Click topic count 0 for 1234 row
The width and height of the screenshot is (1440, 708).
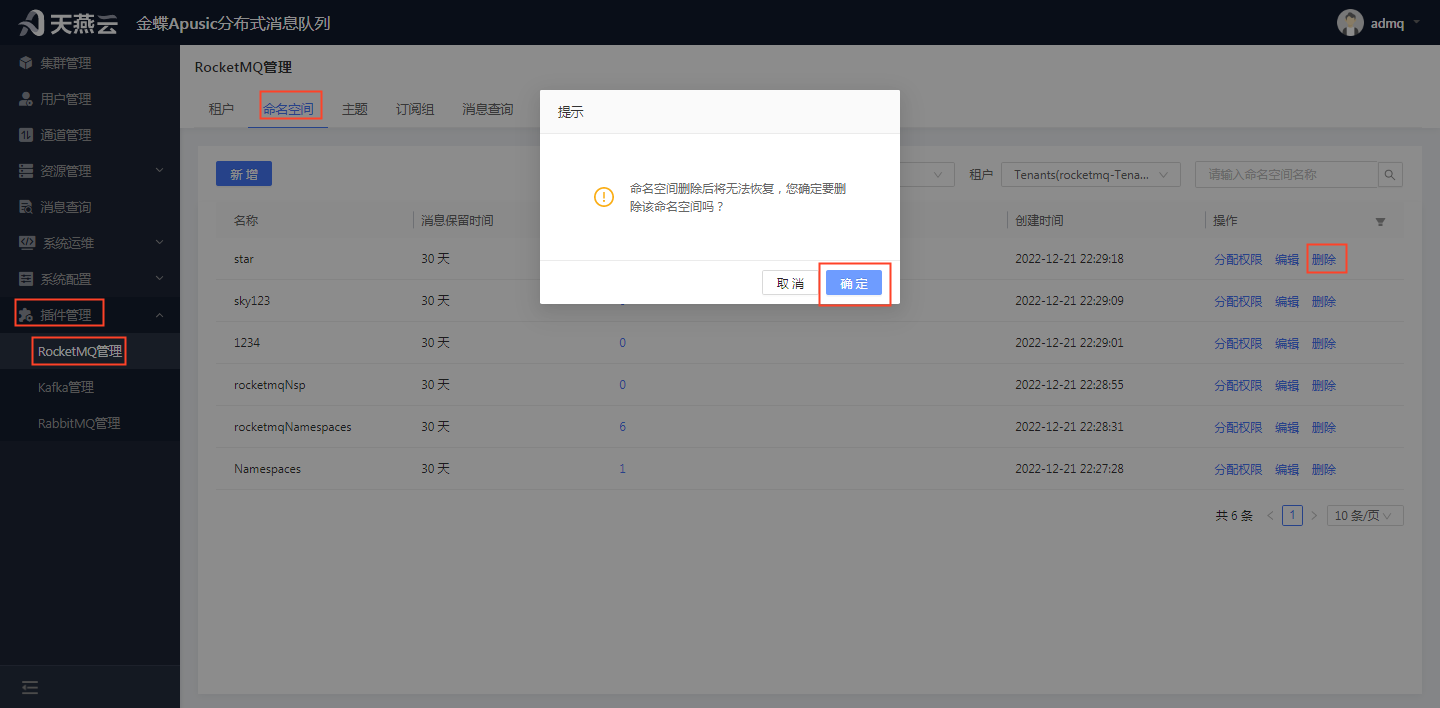[622, 343]
